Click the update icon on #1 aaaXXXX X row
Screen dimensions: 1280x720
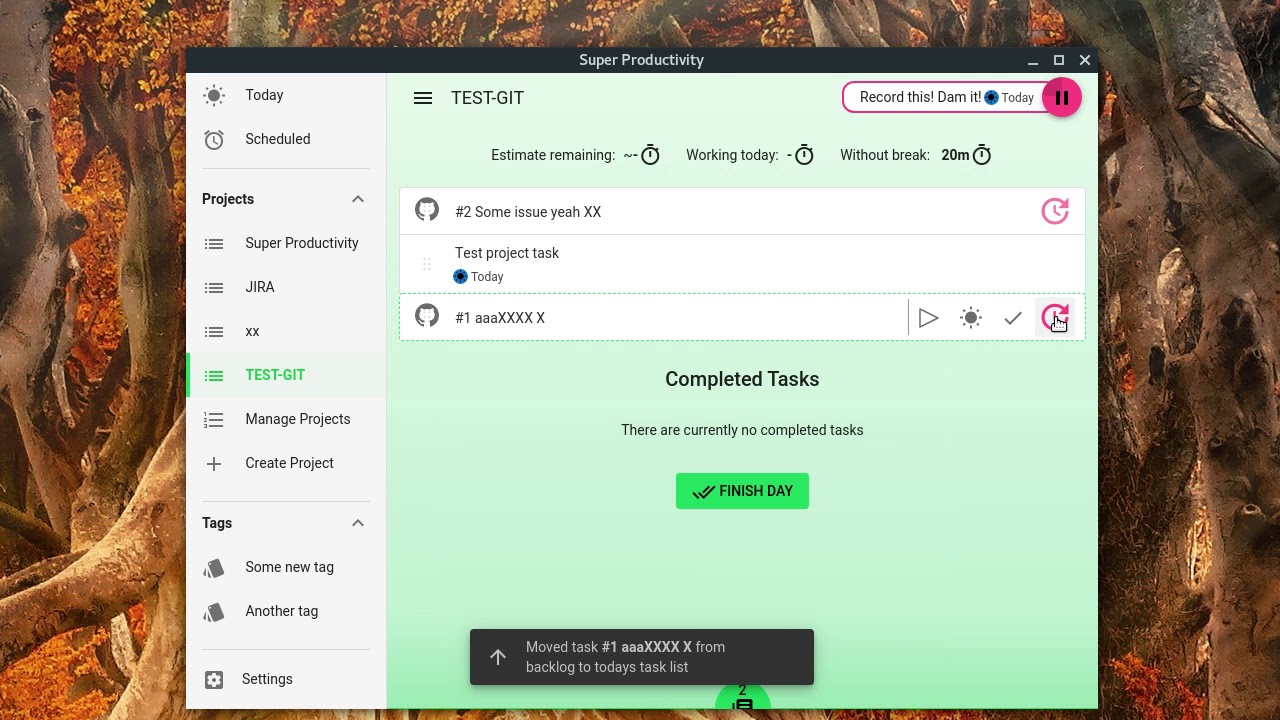pyautogui.click(x=1055, y=318)
